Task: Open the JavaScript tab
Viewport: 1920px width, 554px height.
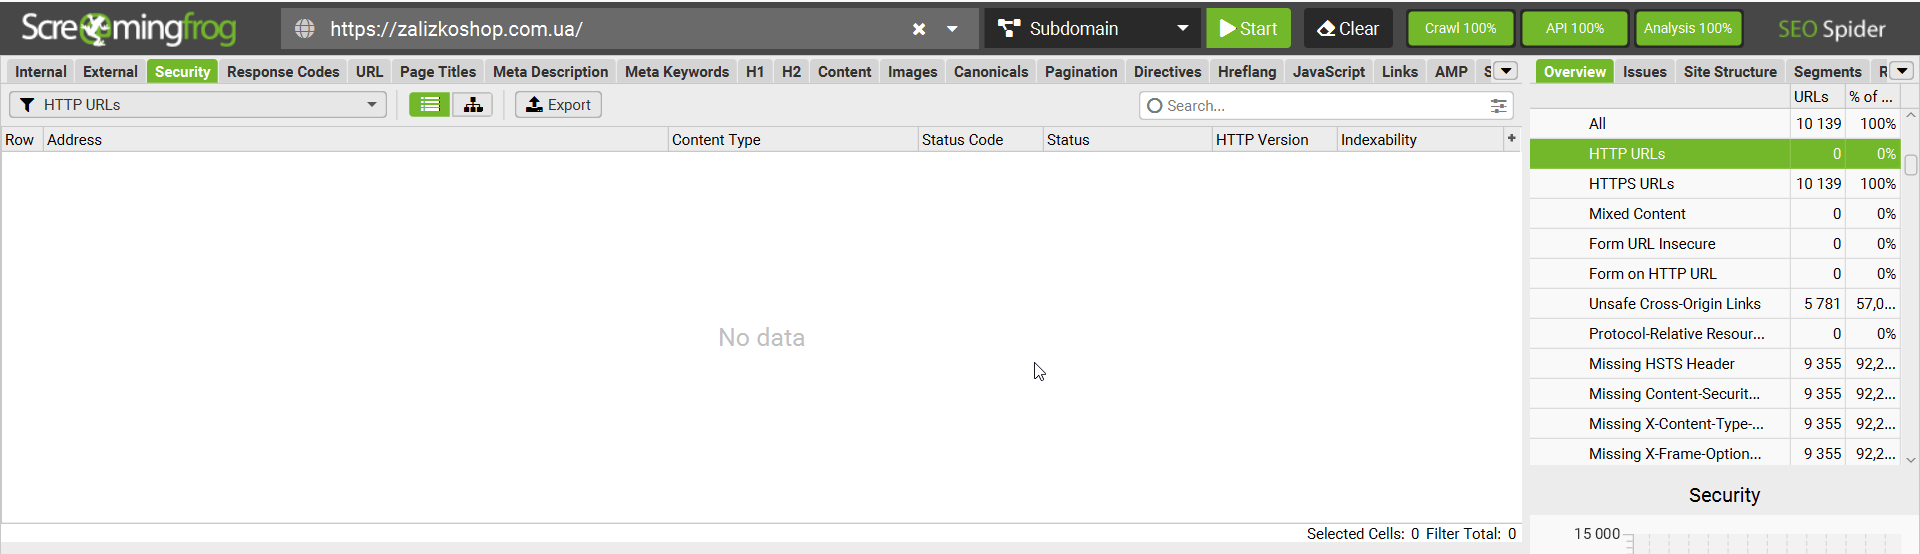Action: [1328, 71]
